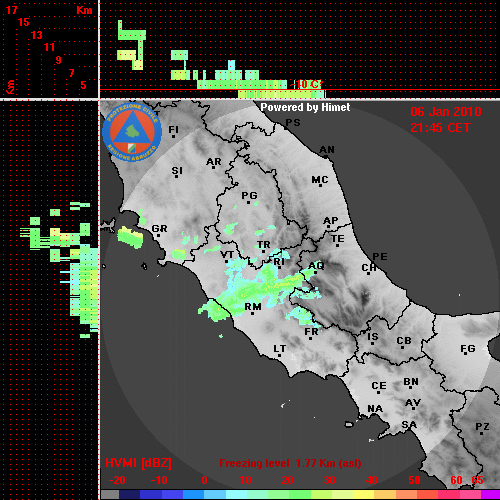Click the FG city label on the map
The image size is (500, 500).
(x=468, y=349)
